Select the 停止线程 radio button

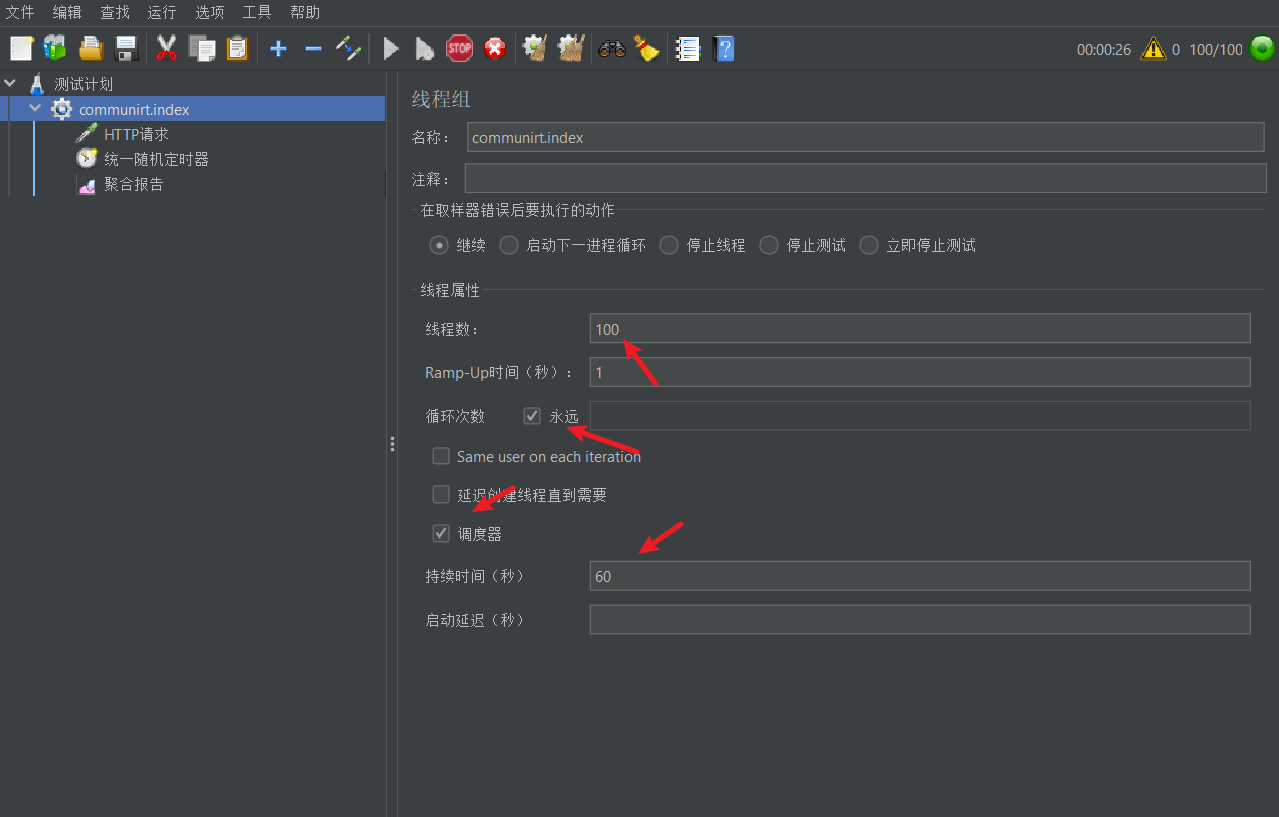(669, 245)
